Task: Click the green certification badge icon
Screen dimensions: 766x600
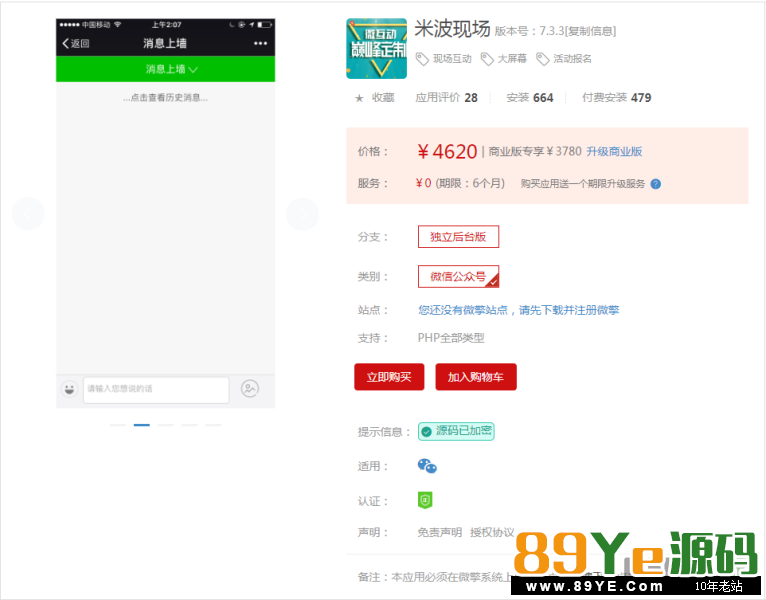Action: point(425,500)
